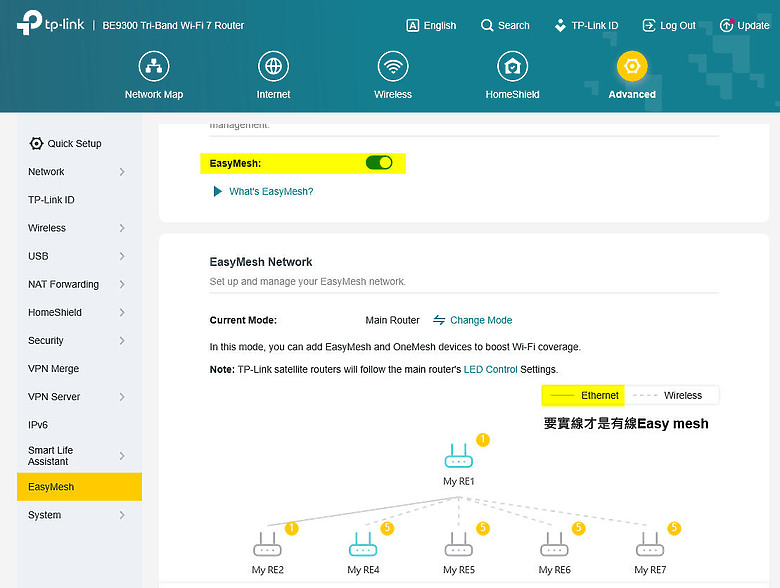
Task: Select the My RE2 router icon
Action: coord(267,544)
